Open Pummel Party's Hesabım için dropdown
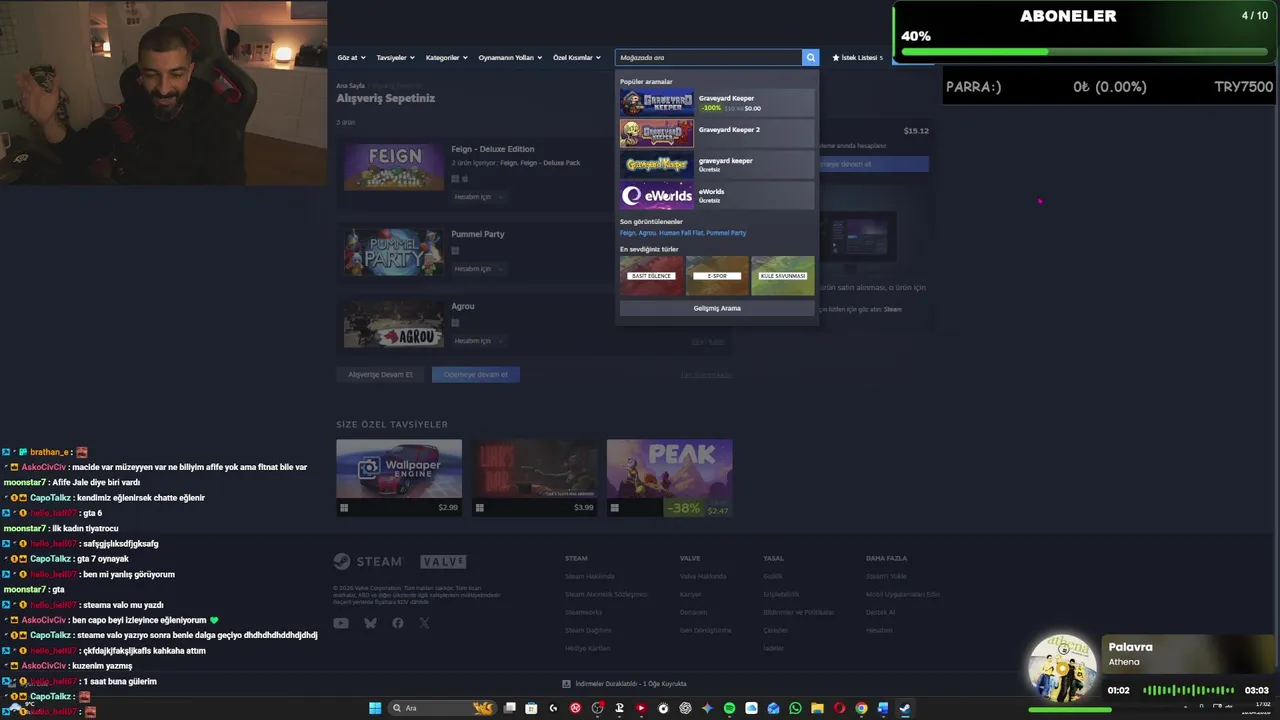Image resolution: width=1280 pixels, height=720 pixels. point(478,269)
